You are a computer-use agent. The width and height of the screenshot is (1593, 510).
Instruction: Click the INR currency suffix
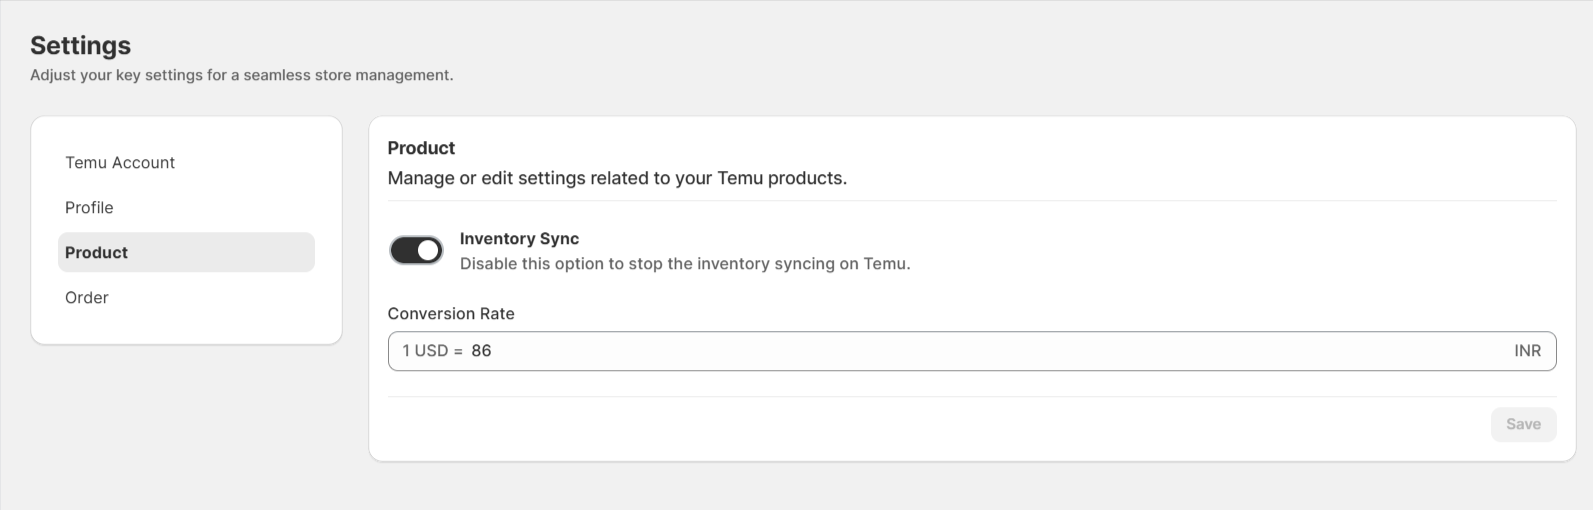[1527, 351]
